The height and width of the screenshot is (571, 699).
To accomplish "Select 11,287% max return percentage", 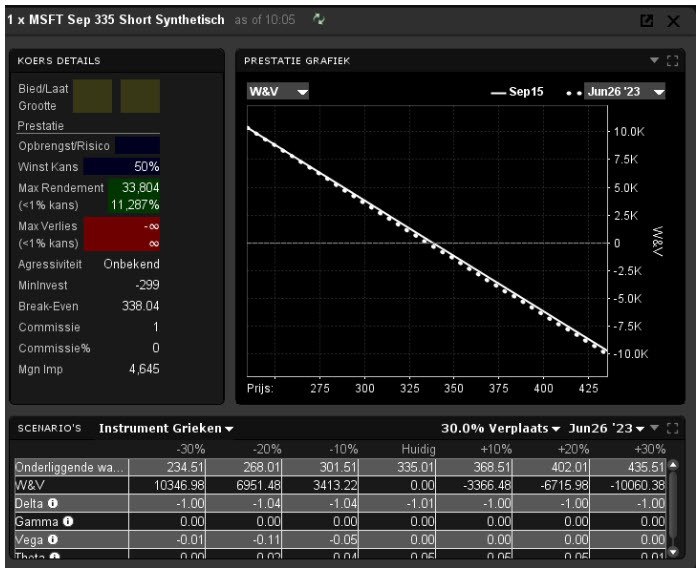I will [134, 205].
